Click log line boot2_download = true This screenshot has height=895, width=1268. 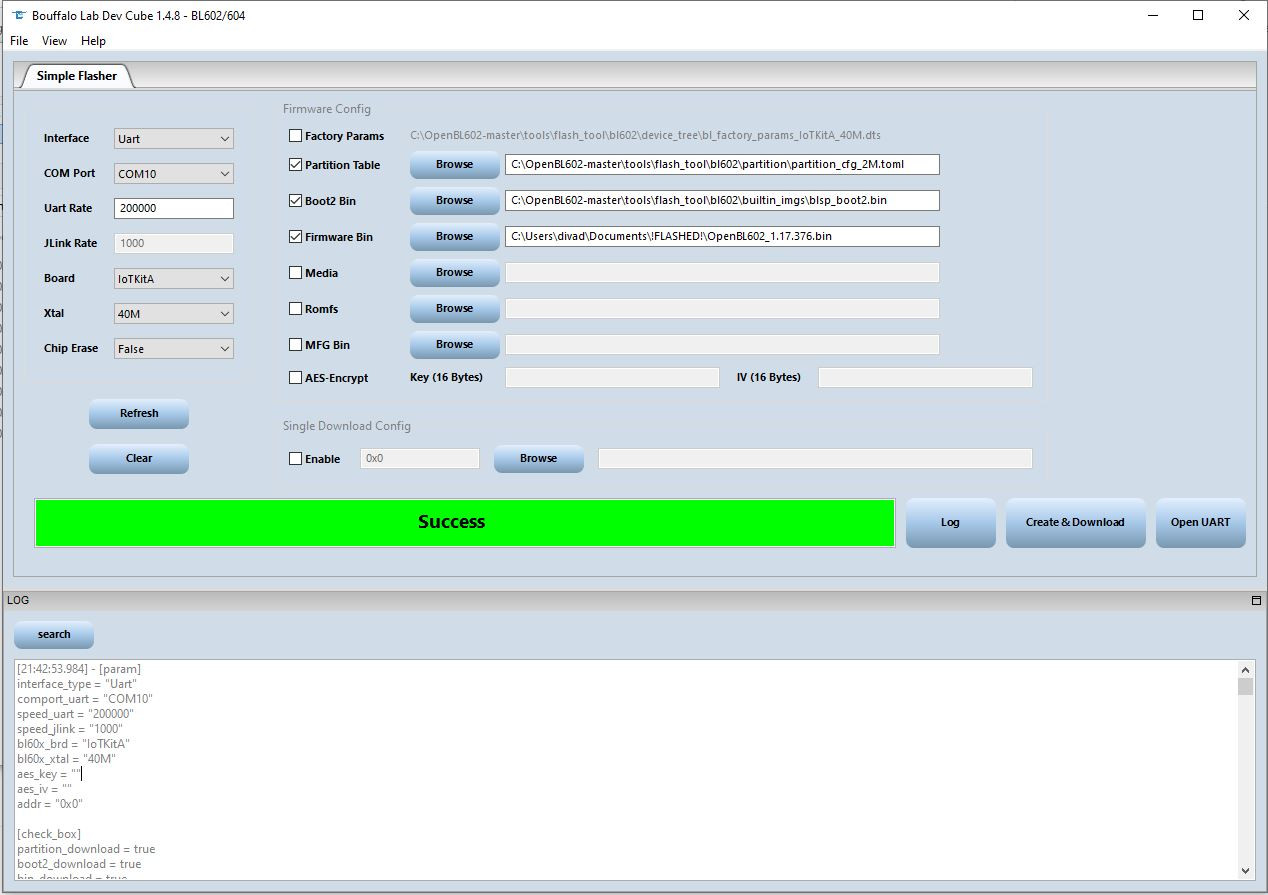tap(79, 864)
